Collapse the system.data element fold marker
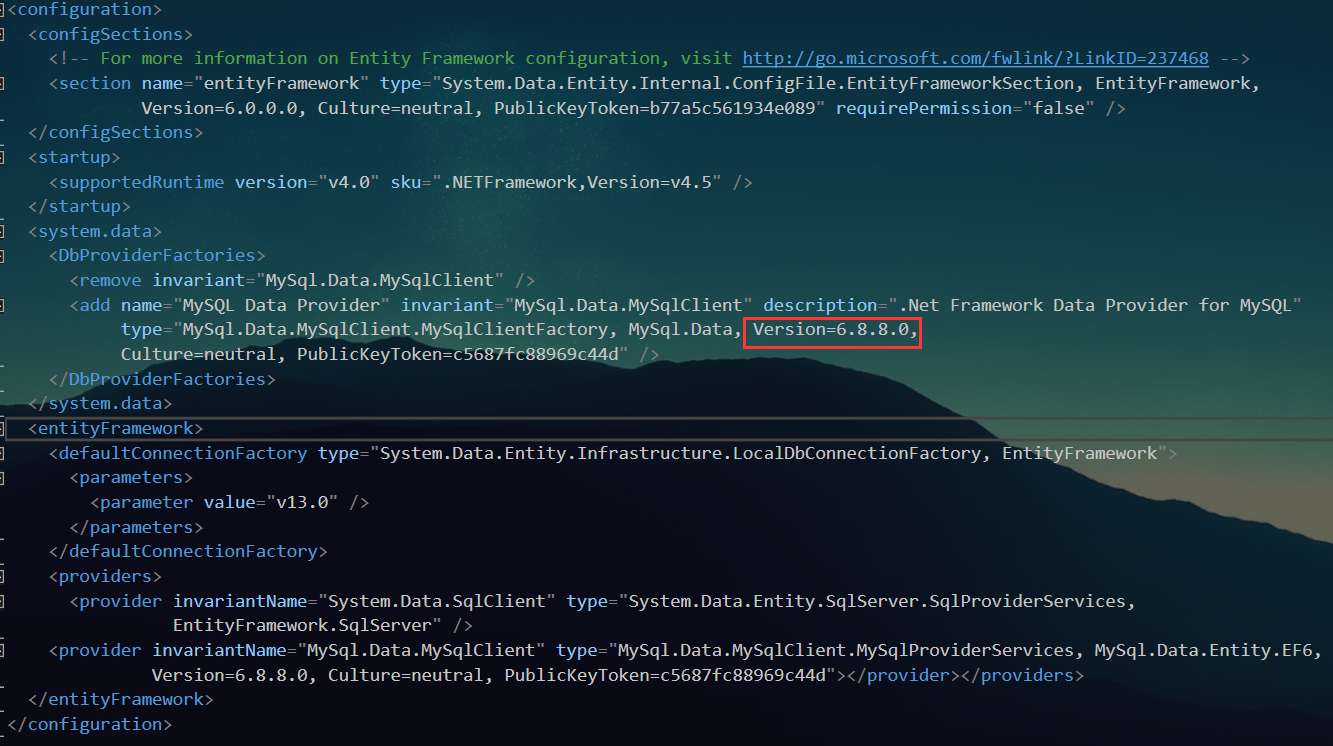 pos(2,231)
